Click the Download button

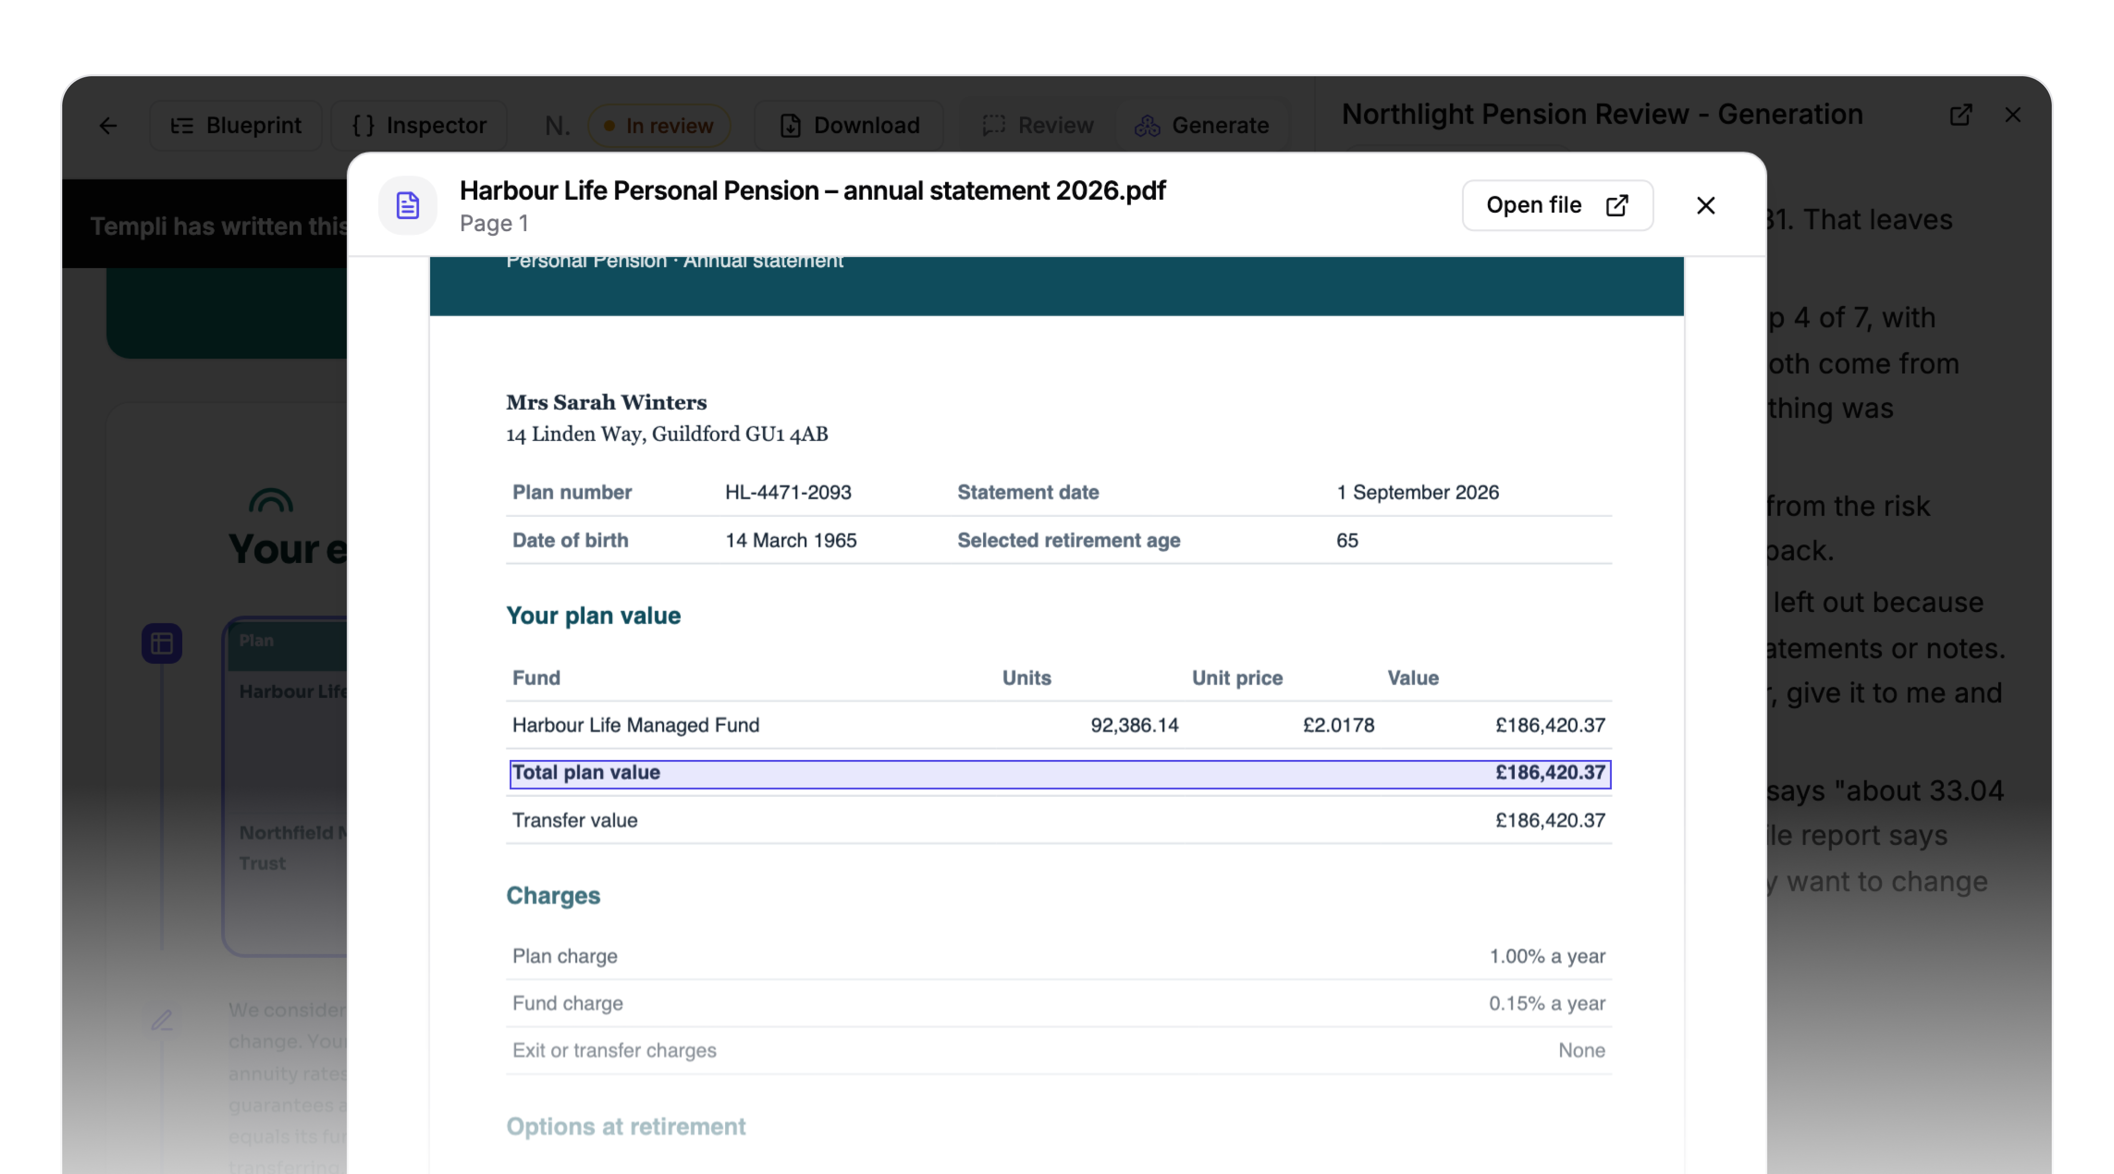(849, 126)
